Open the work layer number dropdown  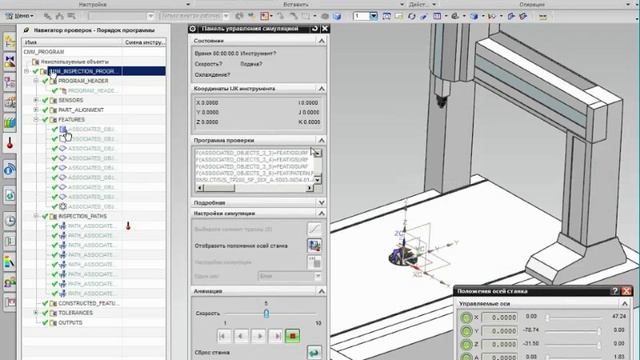point(373,16)
